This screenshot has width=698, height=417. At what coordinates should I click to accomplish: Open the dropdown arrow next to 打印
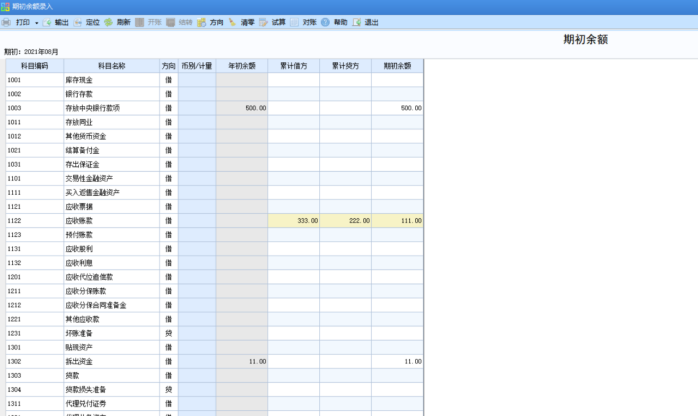click(x=37, y=21)
